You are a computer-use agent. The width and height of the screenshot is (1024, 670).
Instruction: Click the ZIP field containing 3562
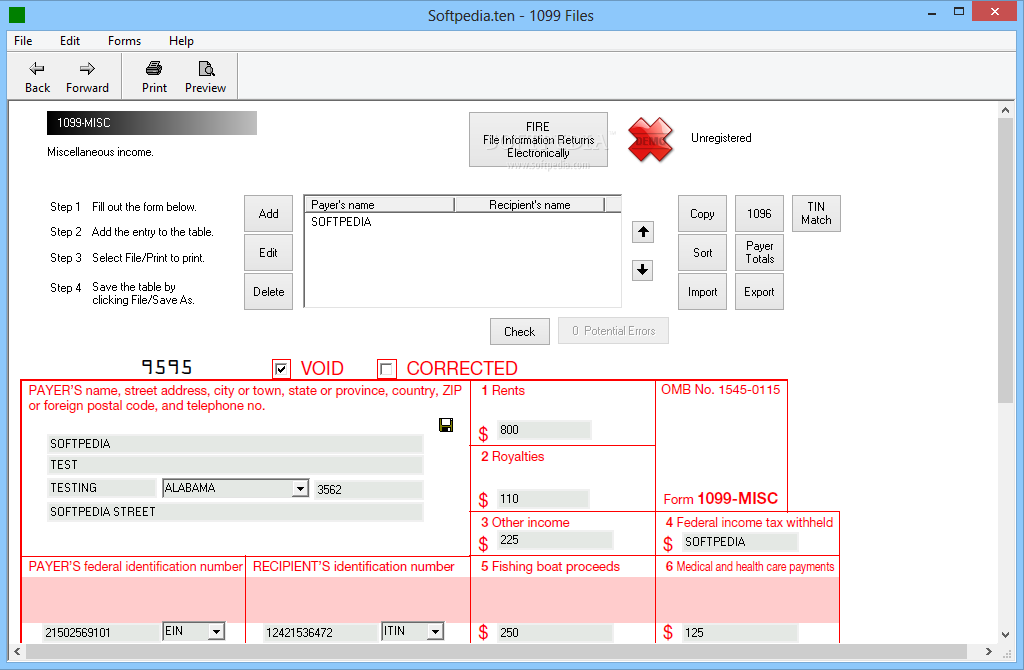point(368,490)
